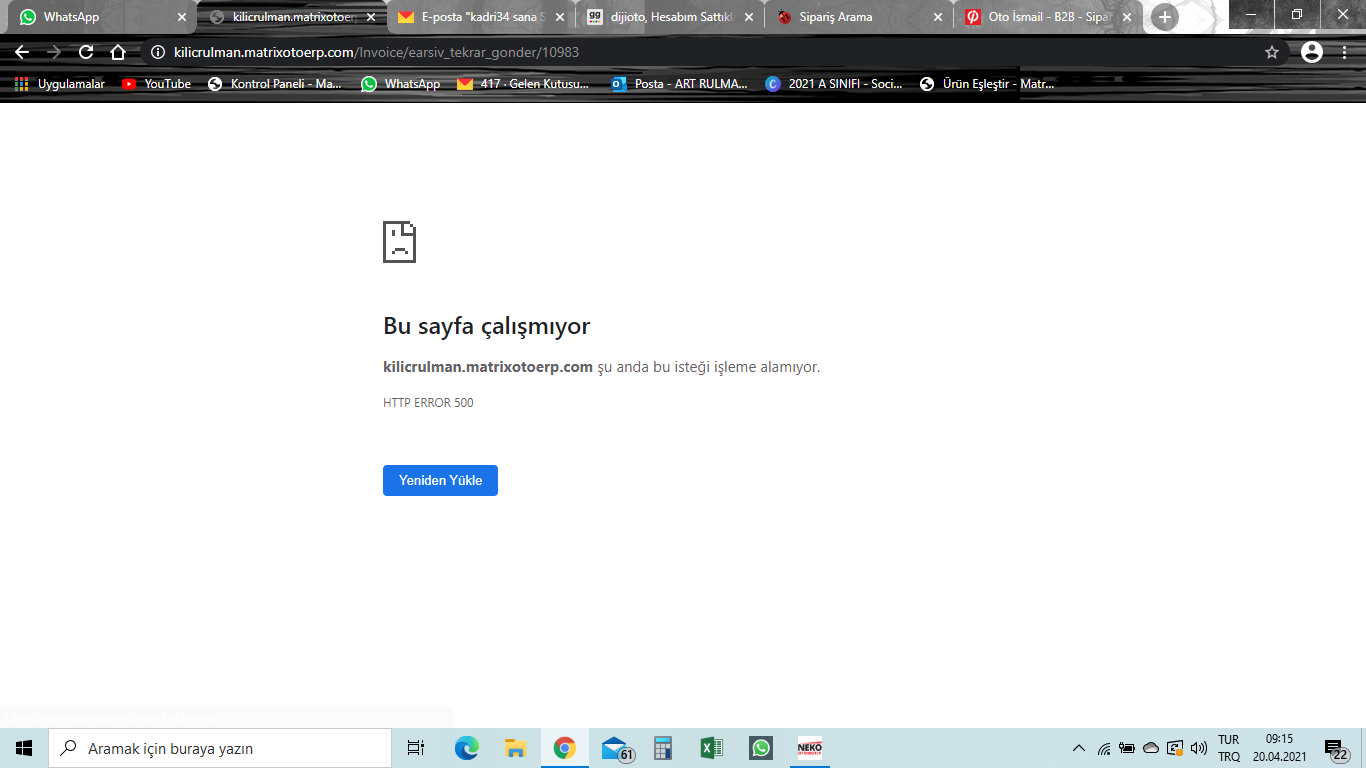Open the YouTube bookmark
This screenshot has height=768, width=1366.
156,84
